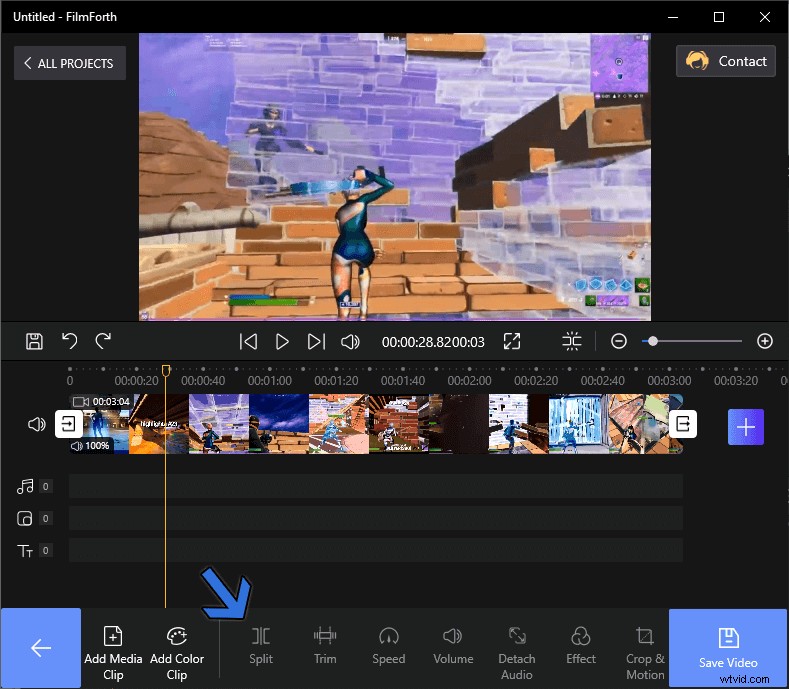
Task: Jump to next frame
Action: coord(316,341)
